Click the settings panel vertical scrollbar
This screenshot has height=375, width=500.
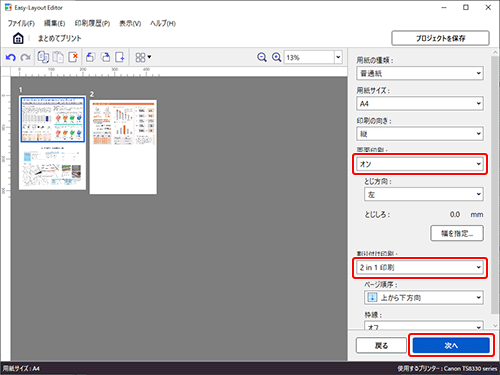tap(495, 185)
